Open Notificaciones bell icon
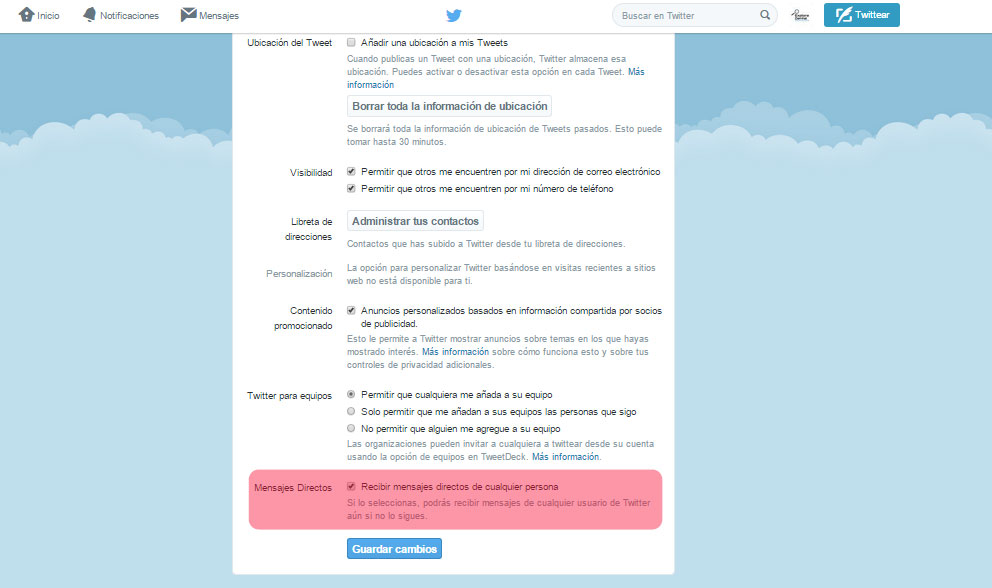The image size is (992, 588). 90,15
